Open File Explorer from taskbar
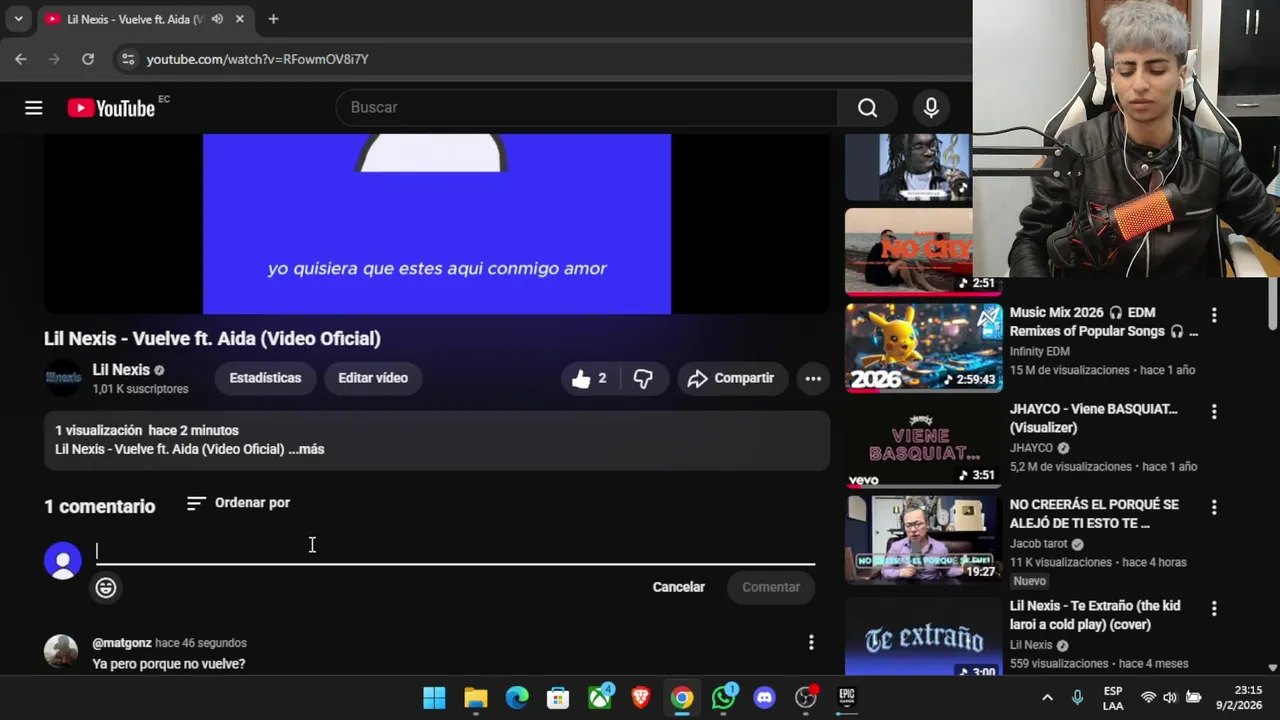 pos(476,698)
